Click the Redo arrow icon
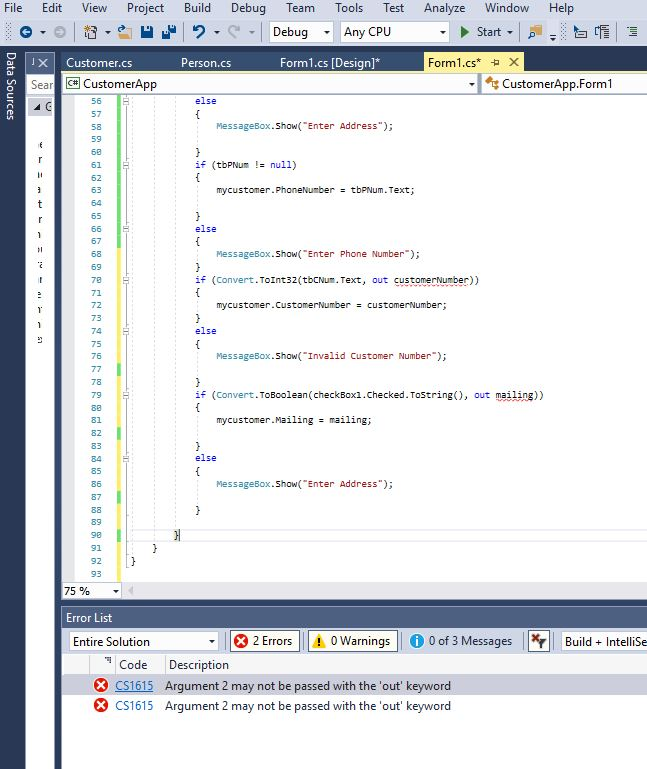The height and width of the screenshot is (769, 647). pyautogui.click(x=234, y=32)
